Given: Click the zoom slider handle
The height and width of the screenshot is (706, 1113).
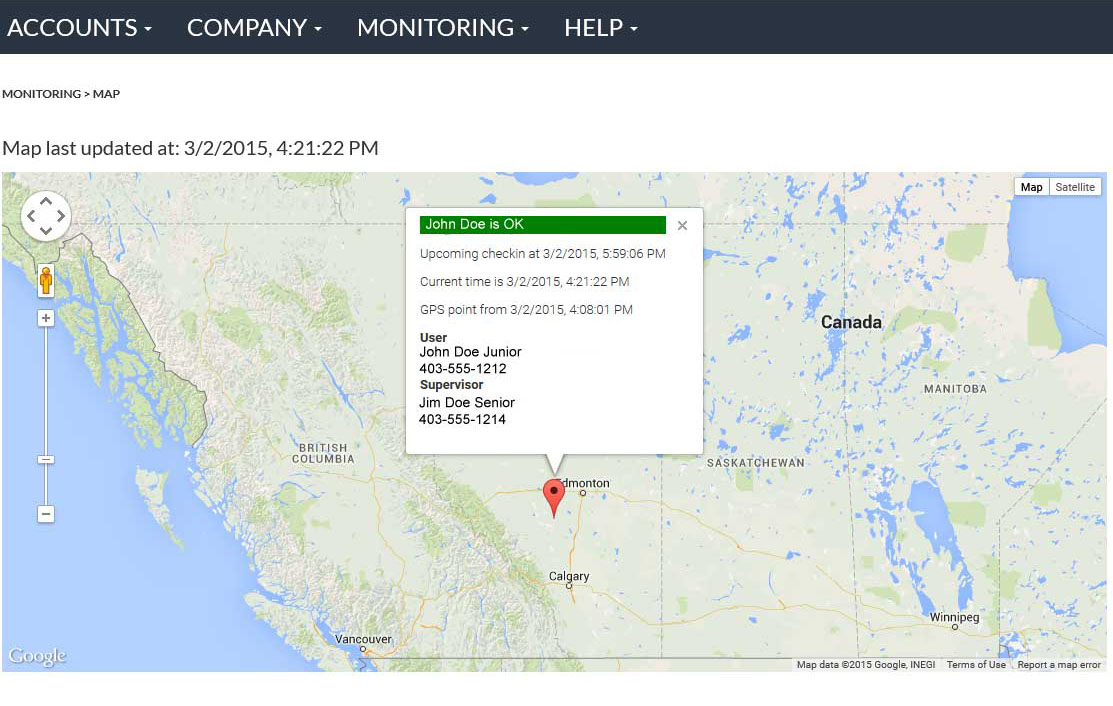Looking at the screenshot, I should pyautogui.click(x=45, y=460).
